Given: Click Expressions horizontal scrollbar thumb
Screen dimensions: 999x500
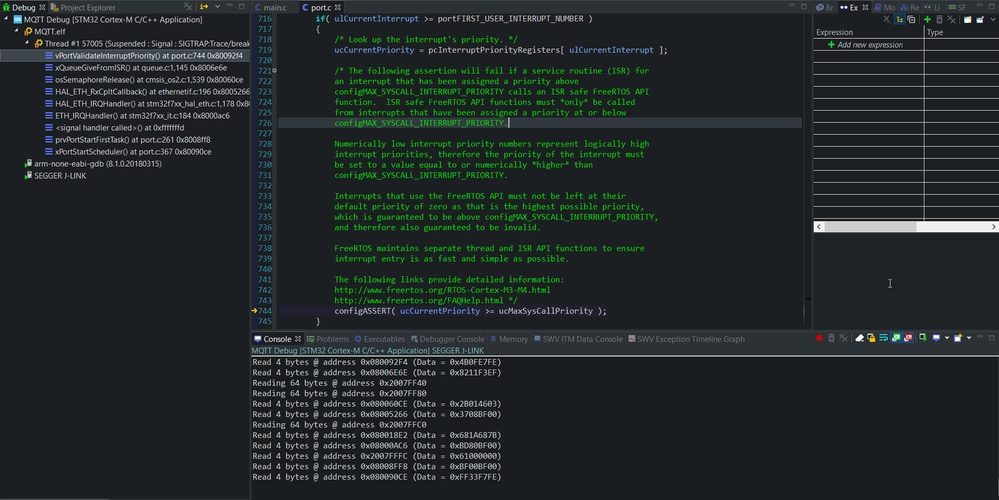Looking at the screenshot, I should point(870,226).
